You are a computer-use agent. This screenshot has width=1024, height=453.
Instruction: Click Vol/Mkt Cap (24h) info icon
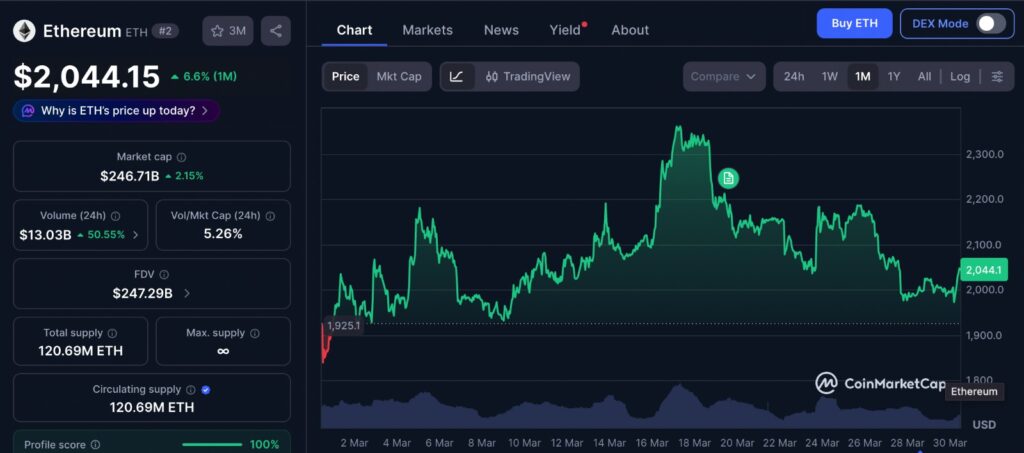click(x=270, y=216)
